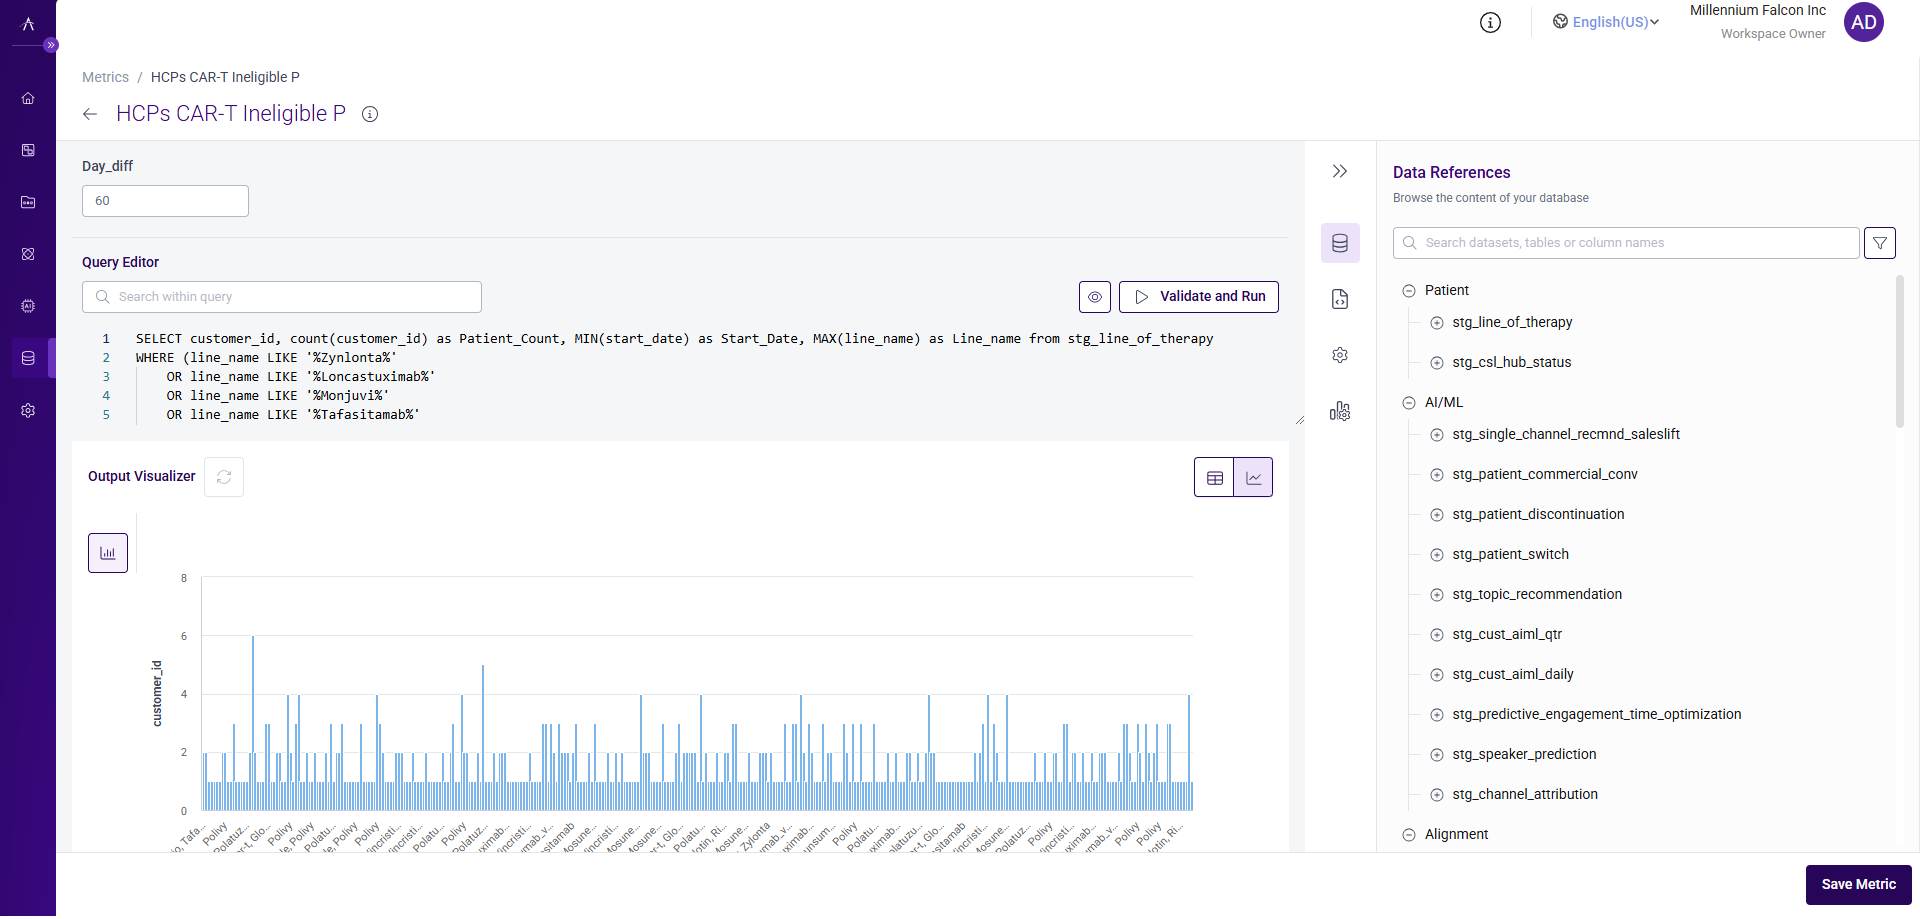Click the Save Metric button
Image resolution: width=1920 pixels, height=919 pixels.
(x=1858, y=885)
